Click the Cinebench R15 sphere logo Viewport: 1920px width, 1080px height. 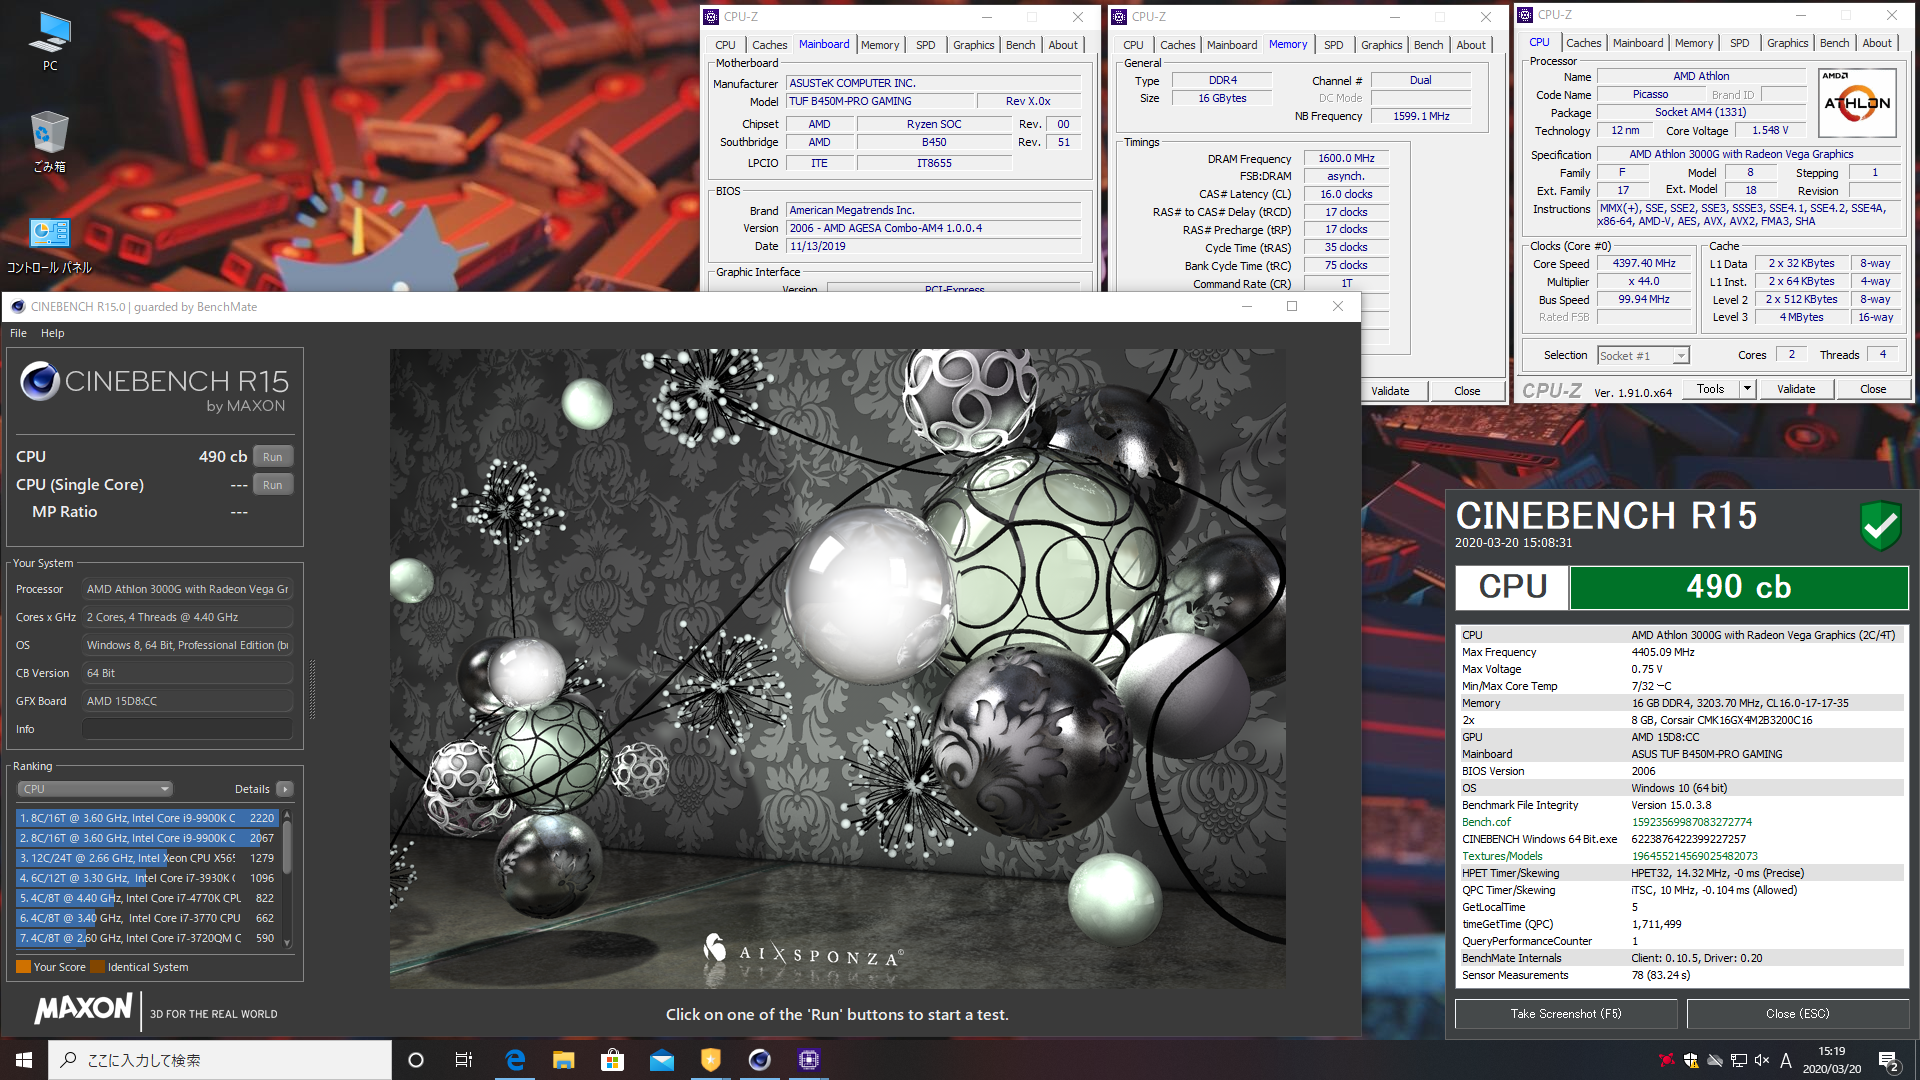(40, 382)
